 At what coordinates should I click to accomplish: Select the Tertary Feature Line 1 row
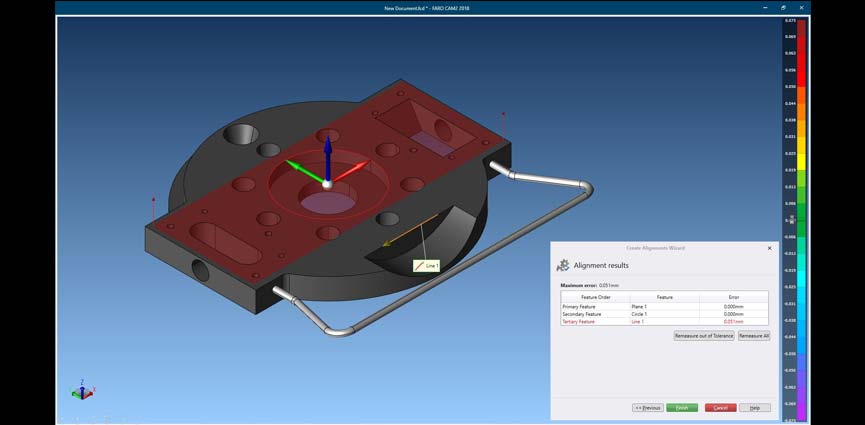click(x=664, y=322)
